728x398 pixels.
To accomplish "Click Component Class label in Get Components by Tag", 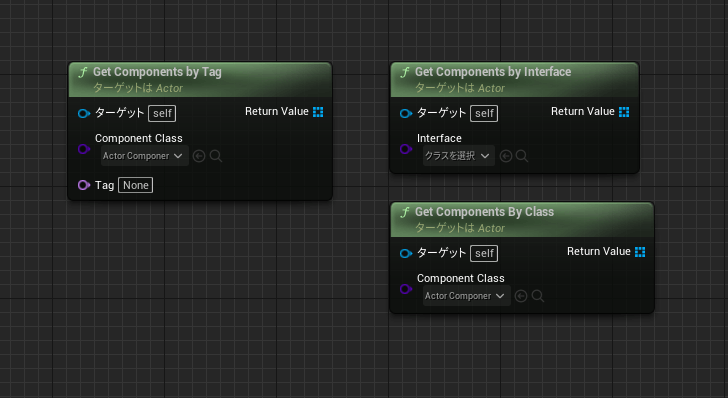I will click(x=138, y=138).
